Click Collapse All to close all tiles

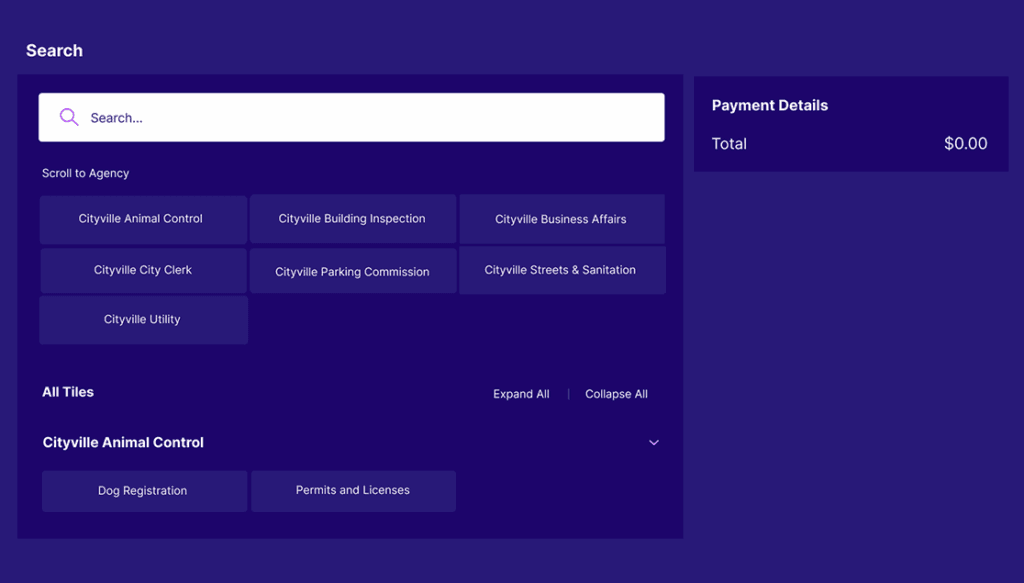coord(616,394)
